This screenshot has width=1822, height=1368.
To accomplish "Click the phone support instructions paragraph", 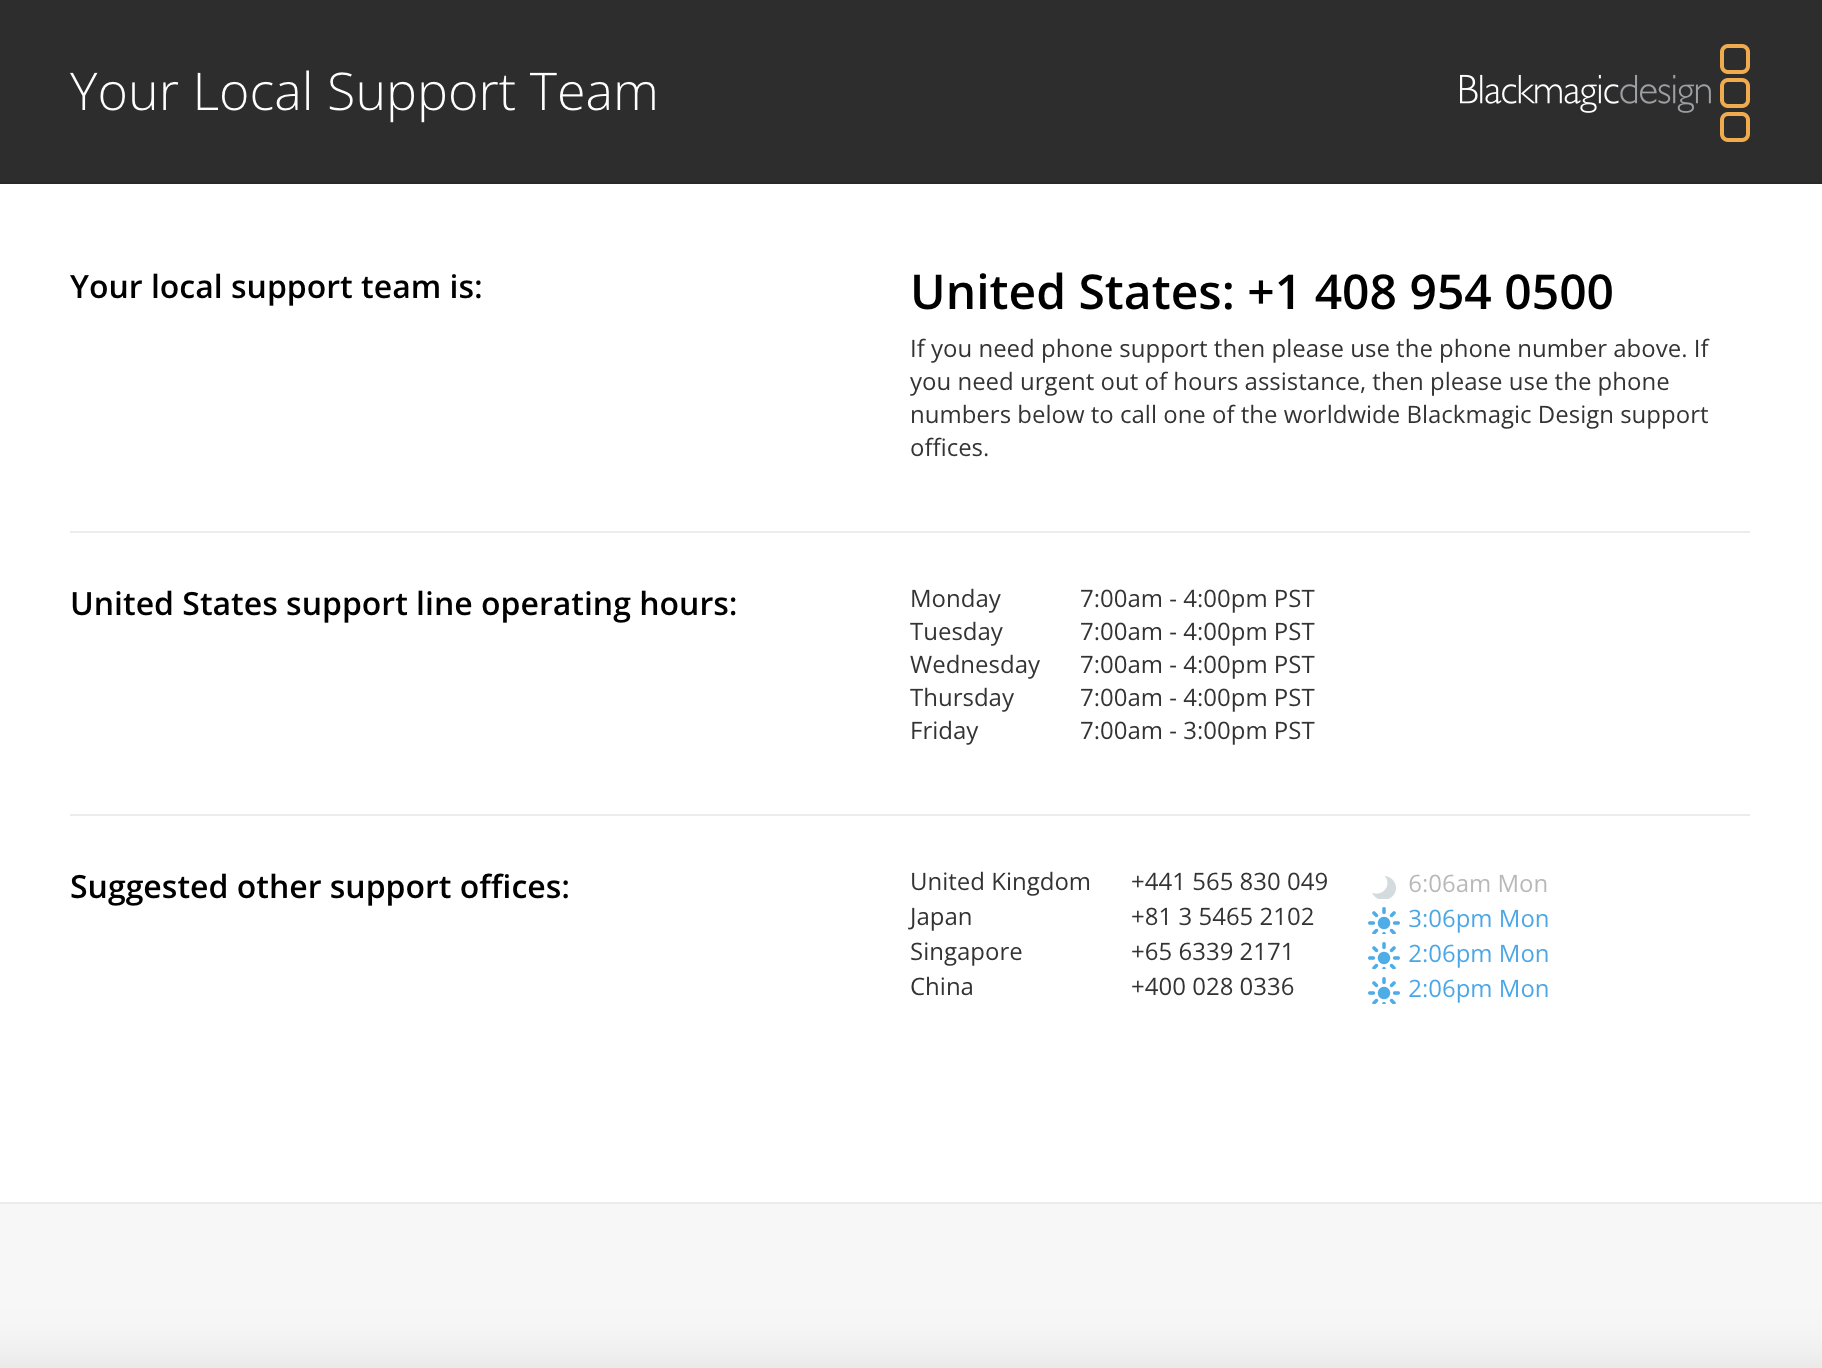I will (x=1309, y=398).
